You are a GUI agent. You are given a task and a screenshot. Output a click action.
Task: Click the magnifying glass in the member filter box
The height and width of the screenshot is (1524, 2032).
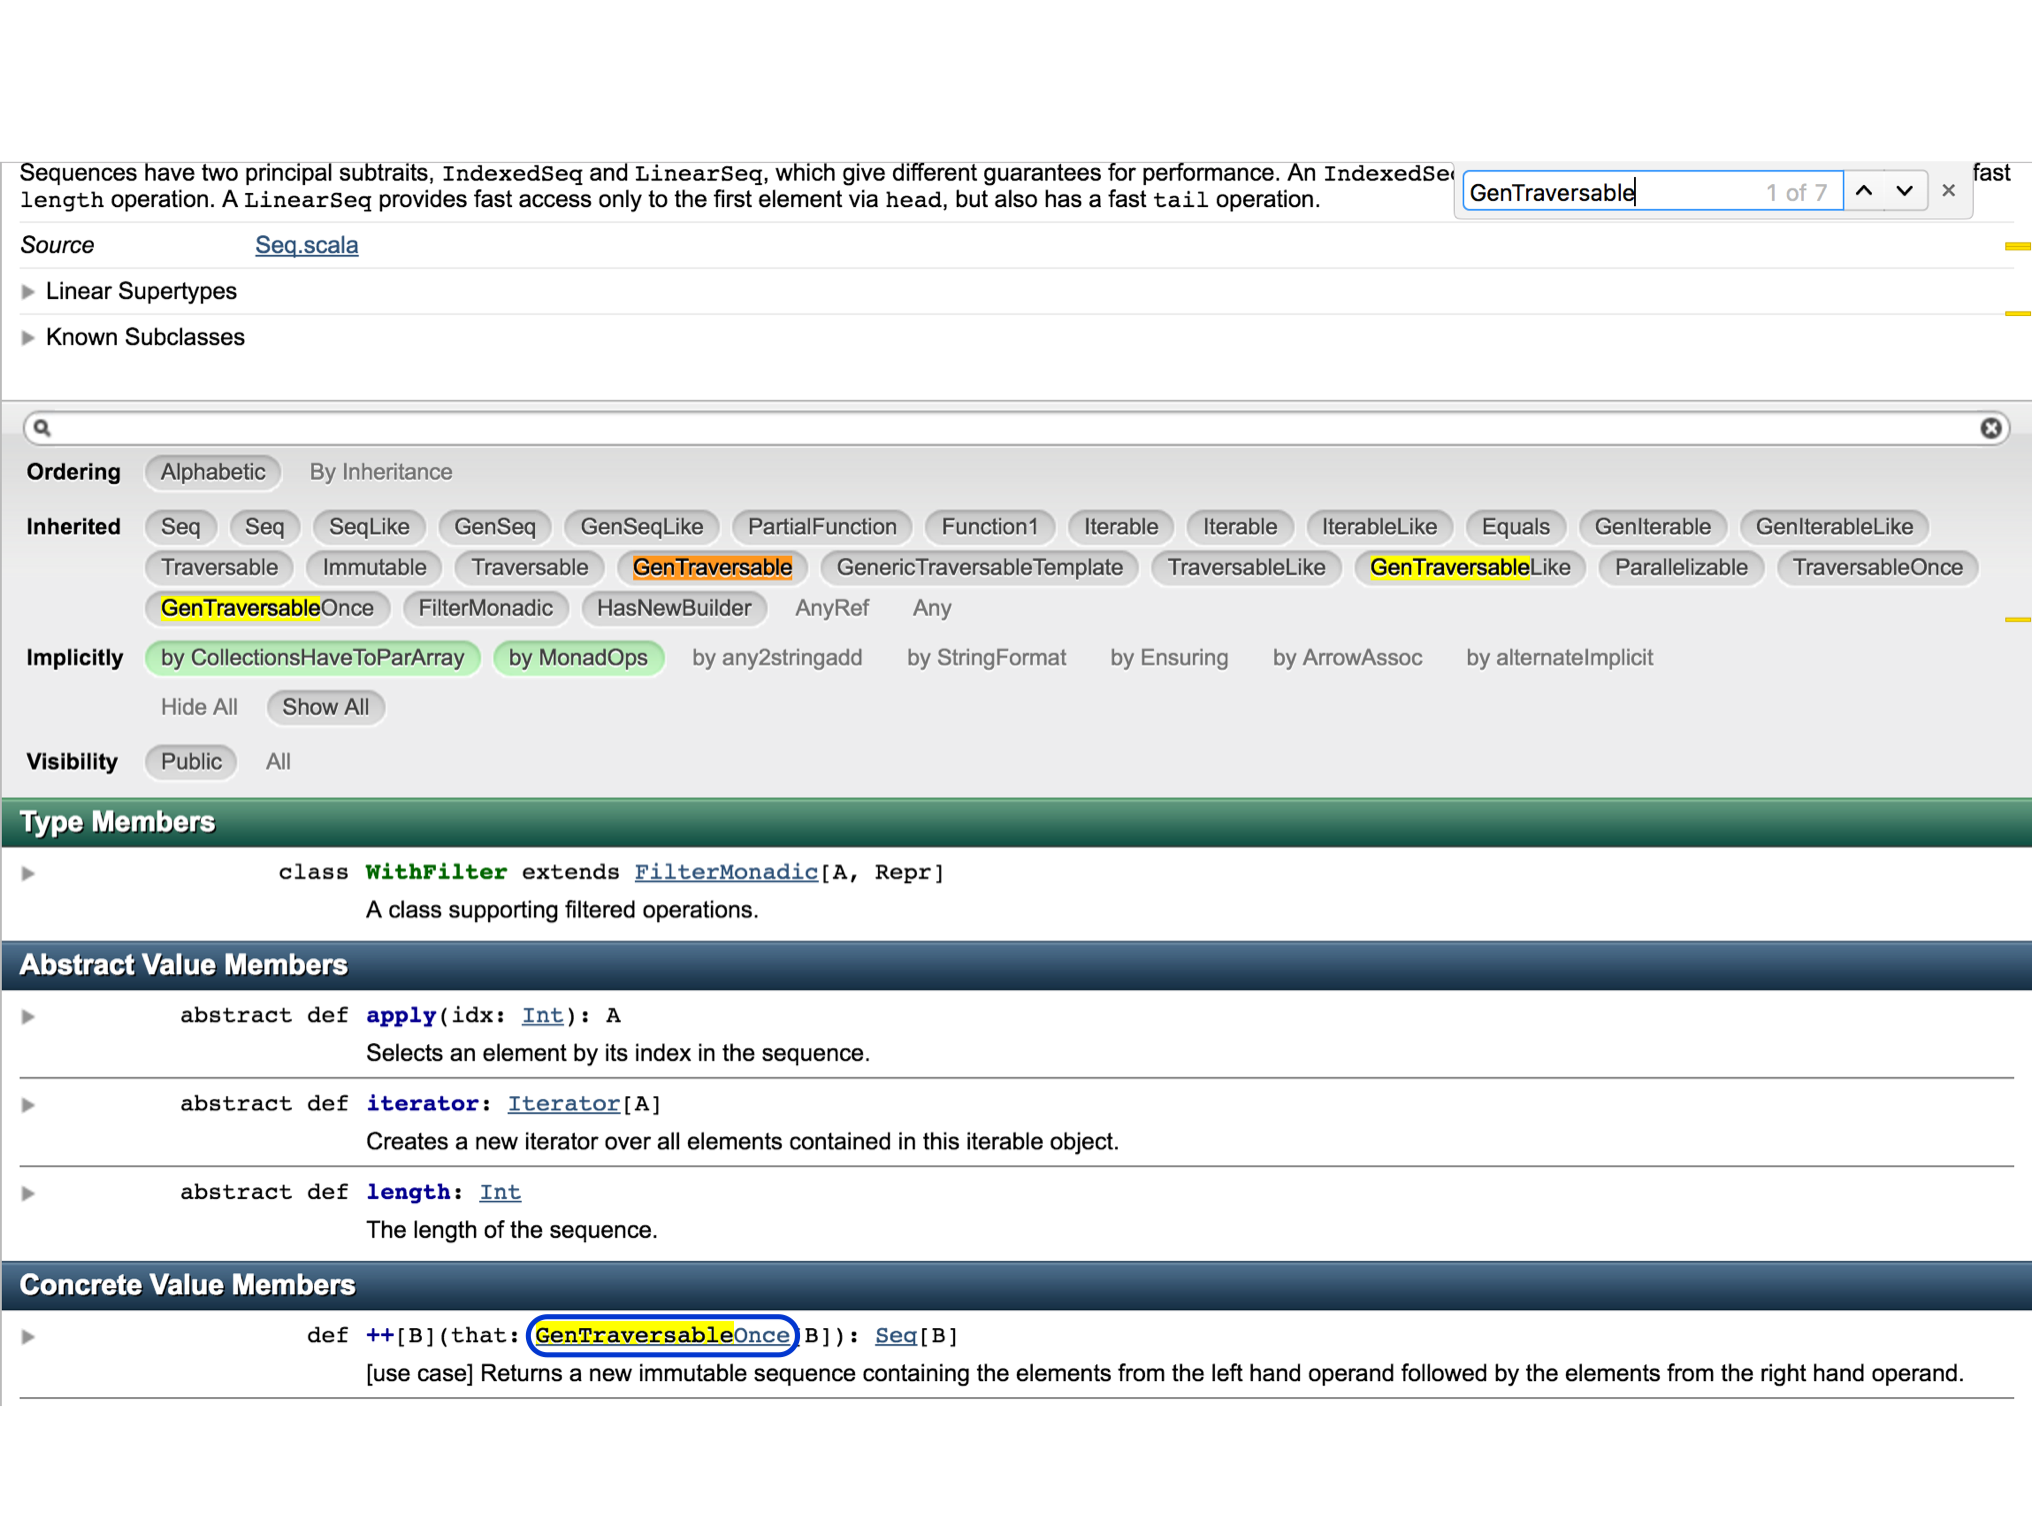coord(44,427)
